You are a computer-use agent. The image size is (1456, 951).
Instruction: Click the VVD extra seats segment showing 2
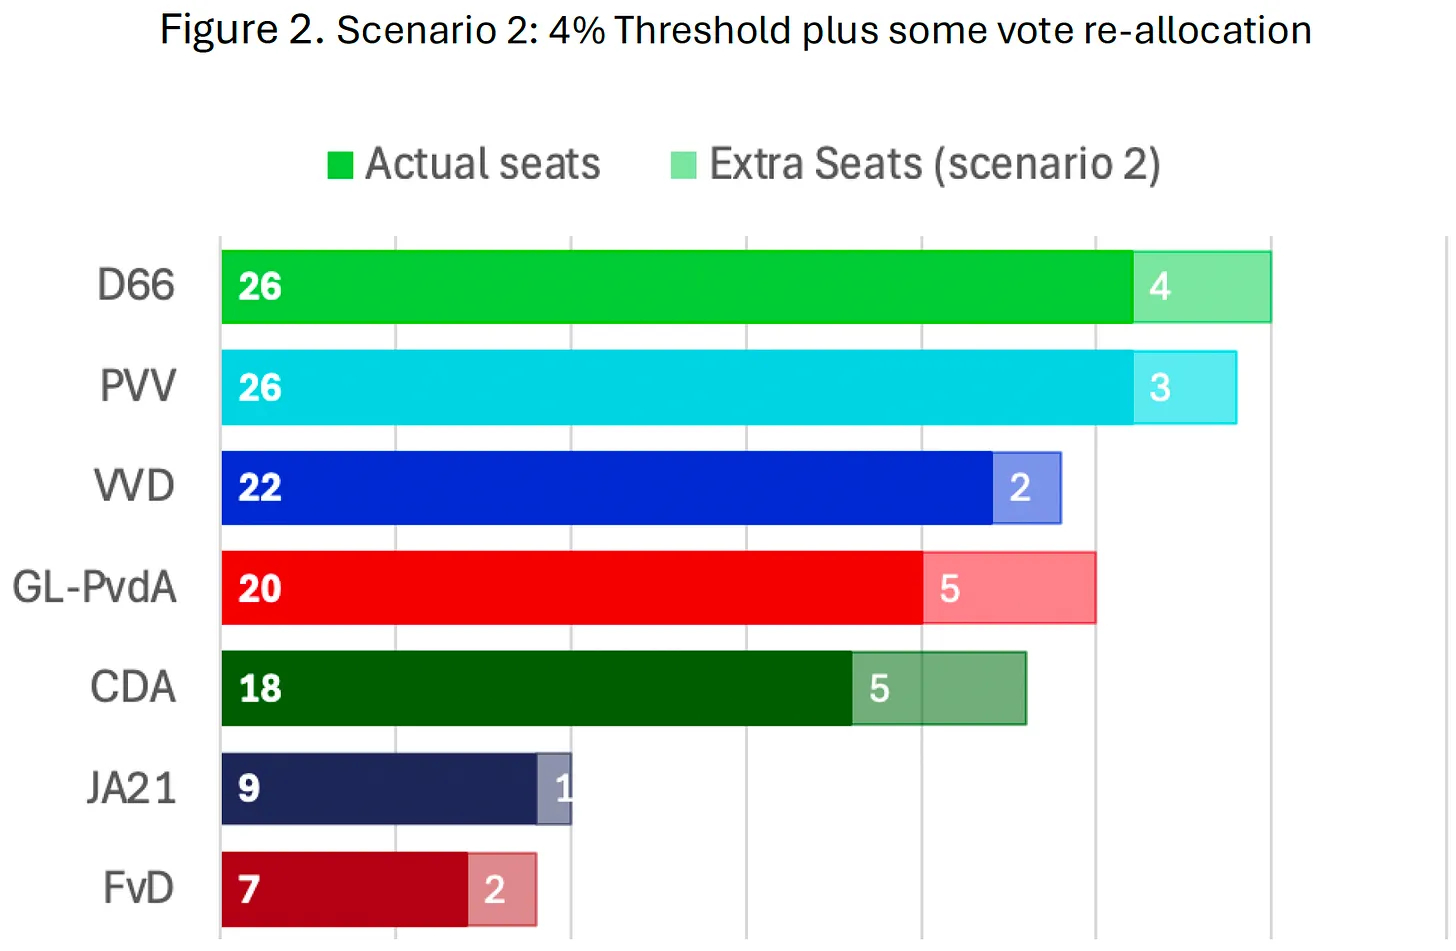coord(1027,488)
